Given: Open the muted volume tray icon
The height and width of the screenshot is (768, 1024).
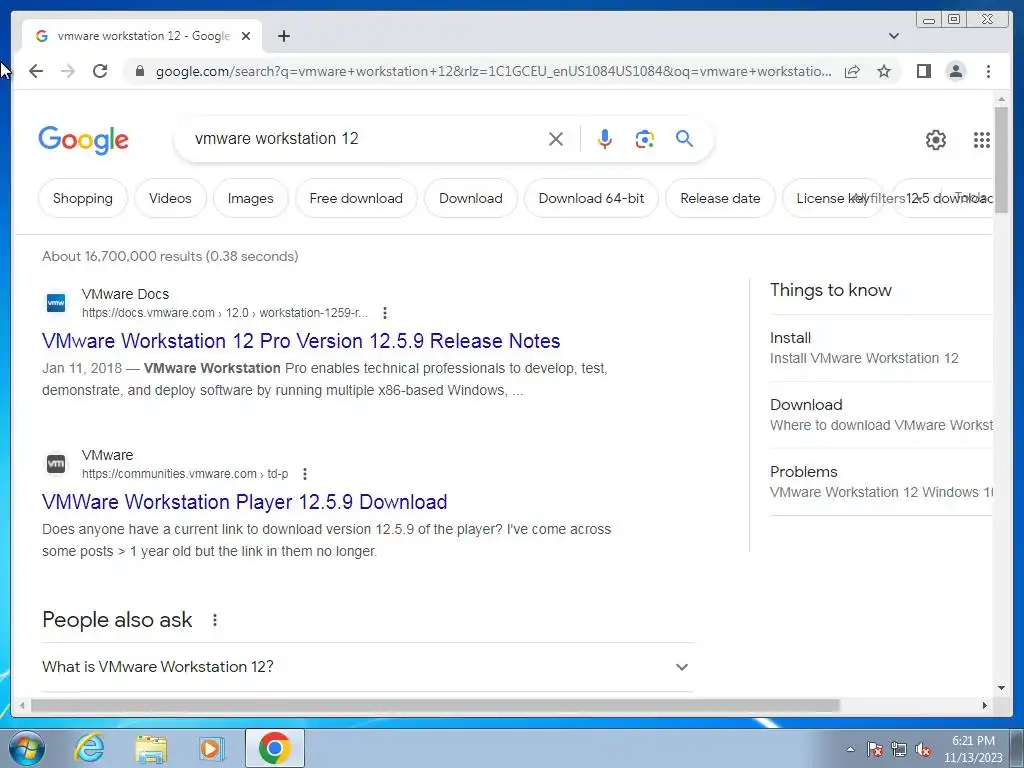Looking at the screenshot, I should [923, 749].
